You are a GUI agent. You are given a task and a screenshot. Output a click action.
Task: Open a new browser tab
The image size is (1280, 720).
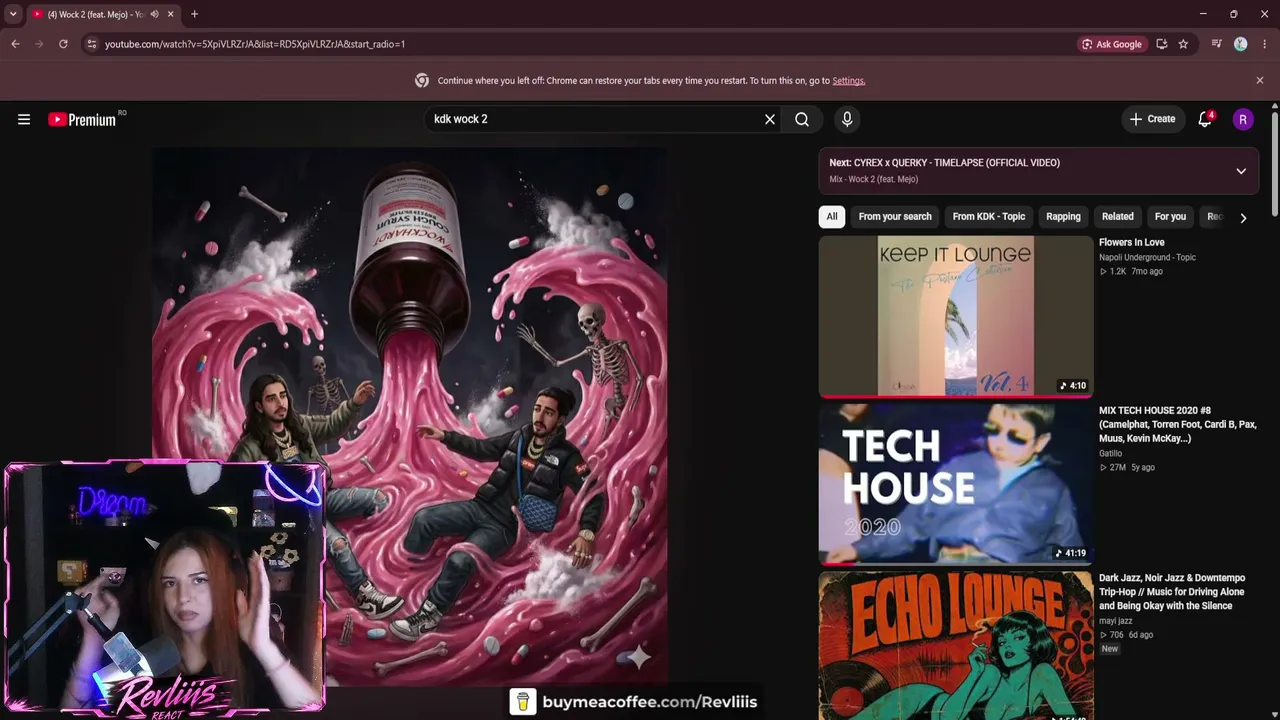pos(194,14)
